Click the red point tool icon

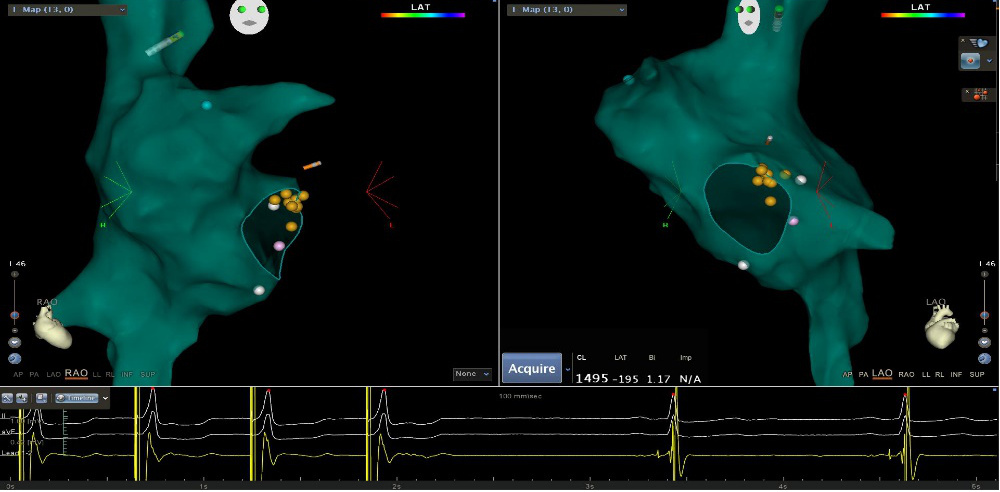pyautogui.click(x=970, y=61)
